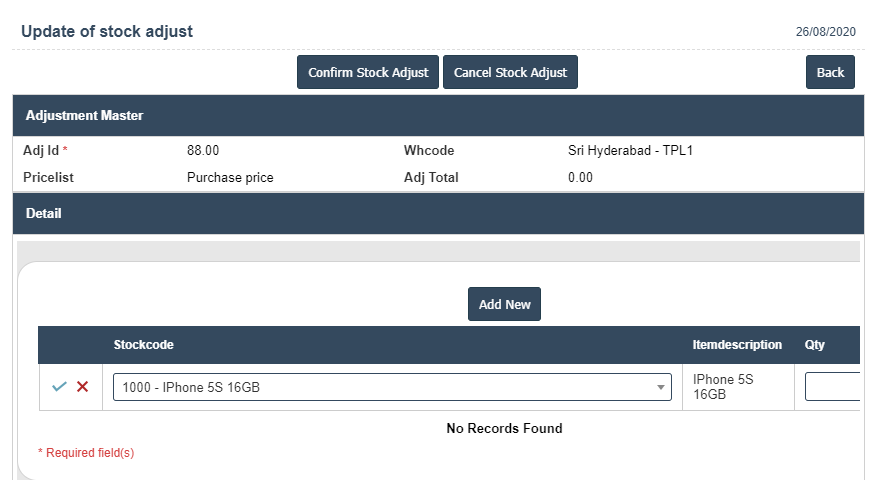Image resolution: width=876 pixels, height=480 pixels.
Task: Click the Confirm Stock Adjust button
Action: [x=368, y=72]
